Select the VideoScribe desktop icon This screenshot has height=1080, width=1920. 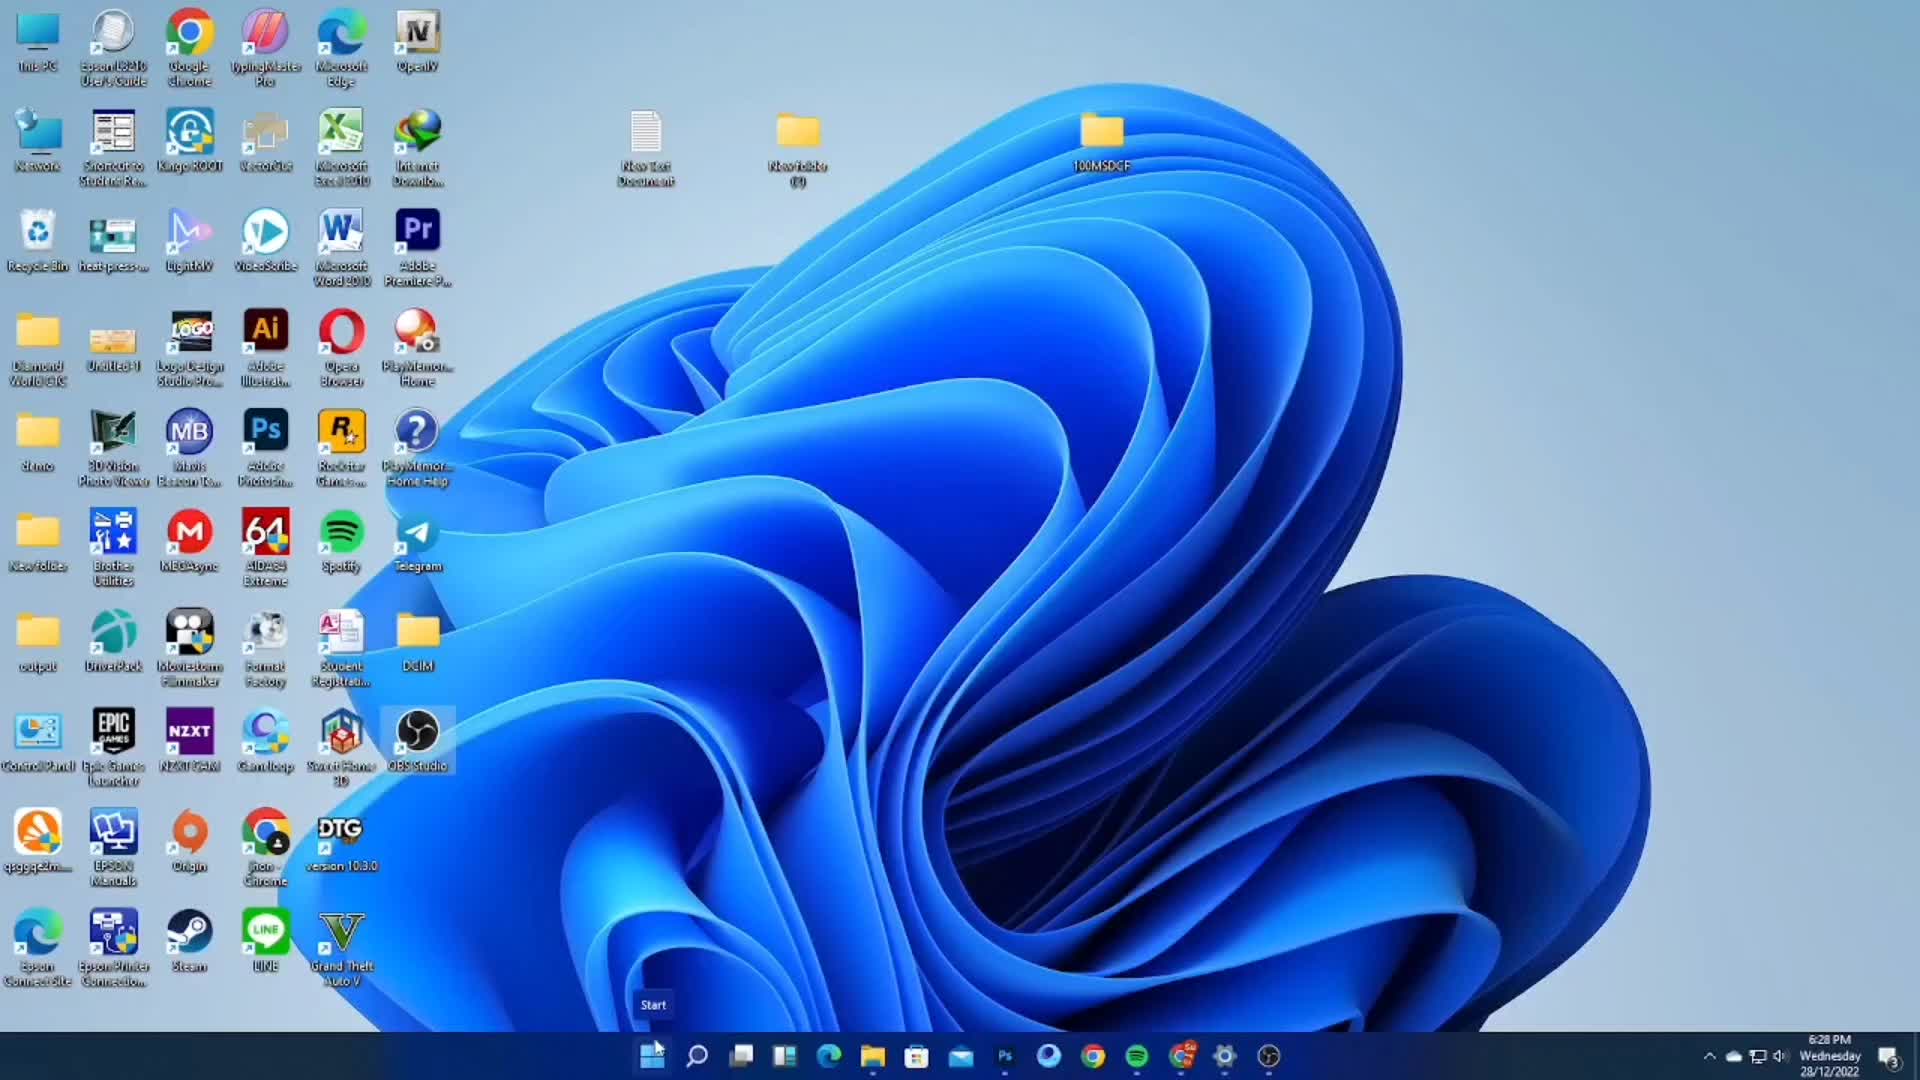(265, 242)
